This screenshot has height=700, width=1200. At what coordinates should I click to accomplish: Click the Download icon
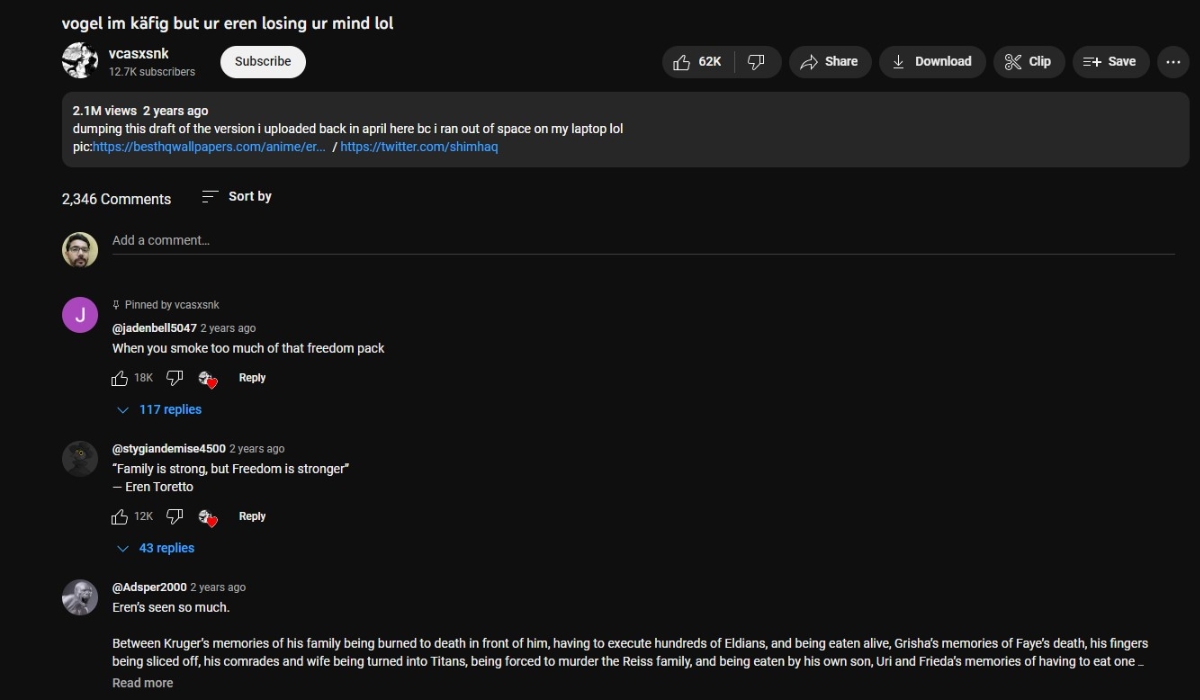pos(932,61)
